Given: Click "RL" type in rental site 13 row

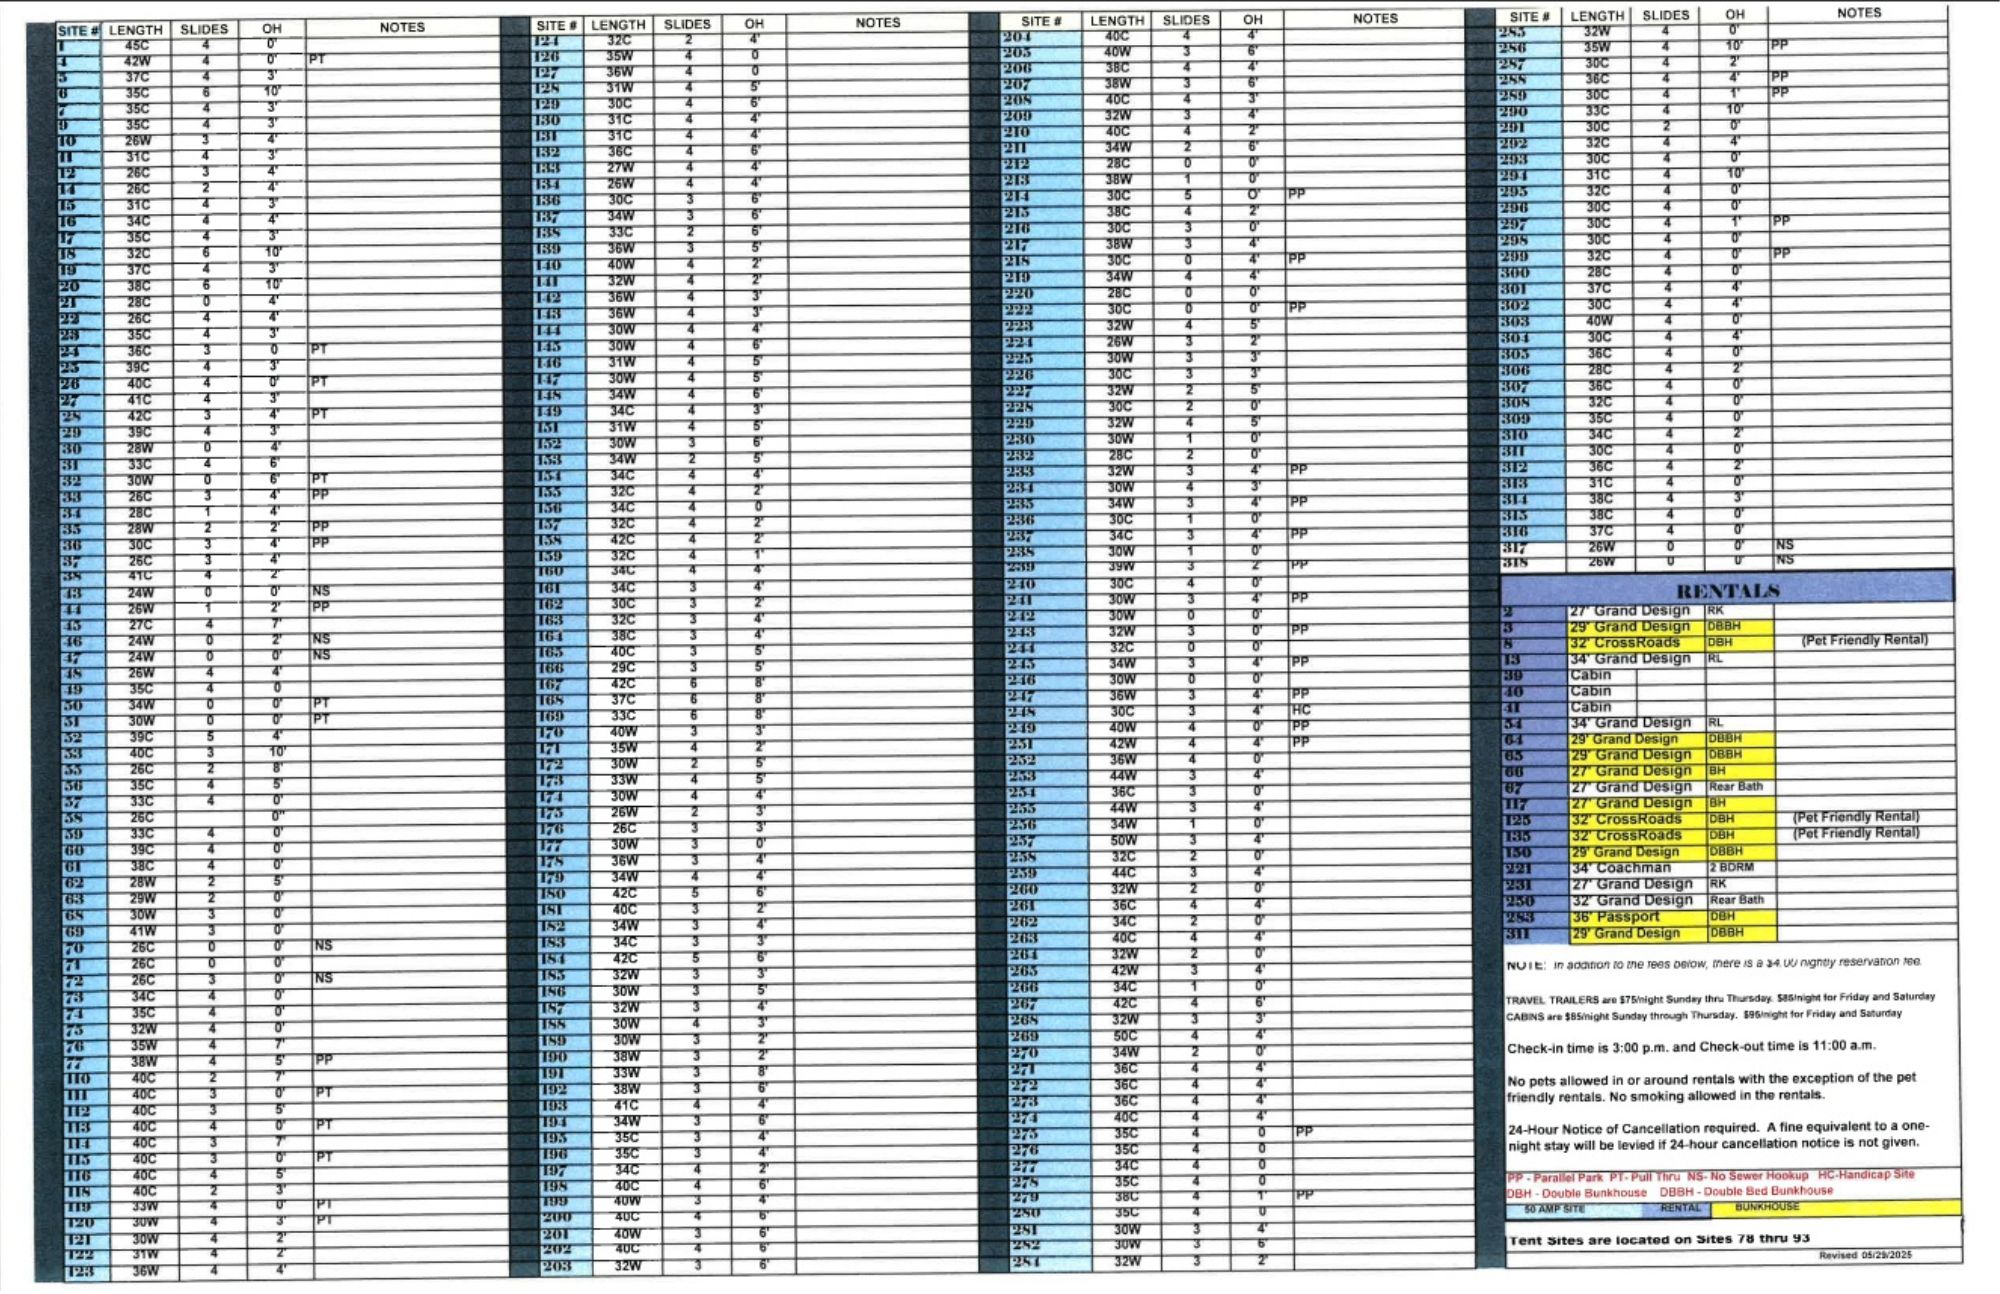Looking at the screenshot, I should click(x=1716, y=658).
